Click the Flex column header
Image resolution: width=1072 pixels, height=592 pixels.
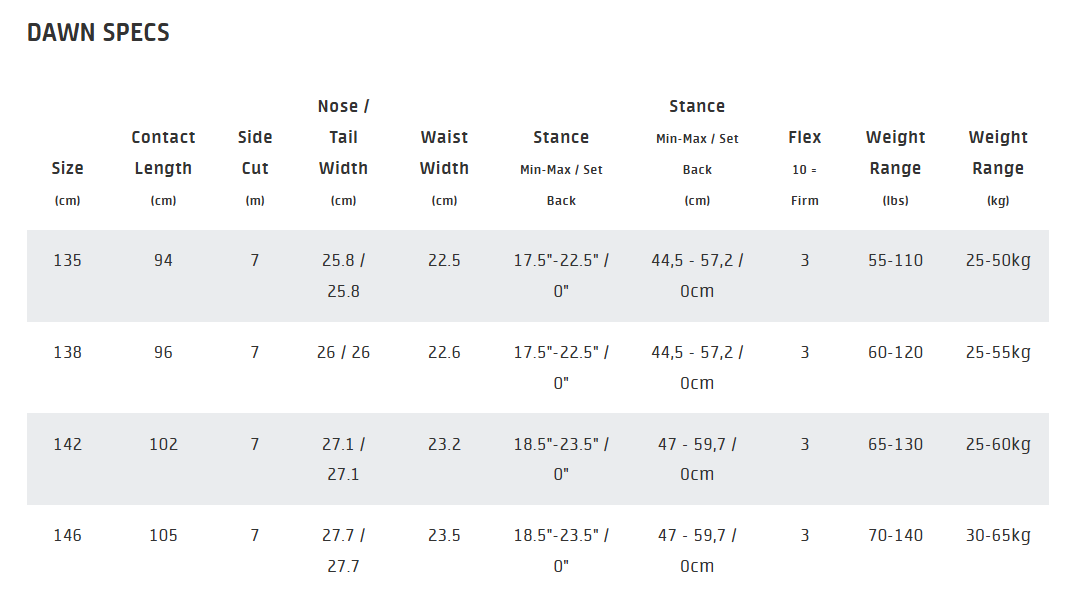(x=804, y=138)
